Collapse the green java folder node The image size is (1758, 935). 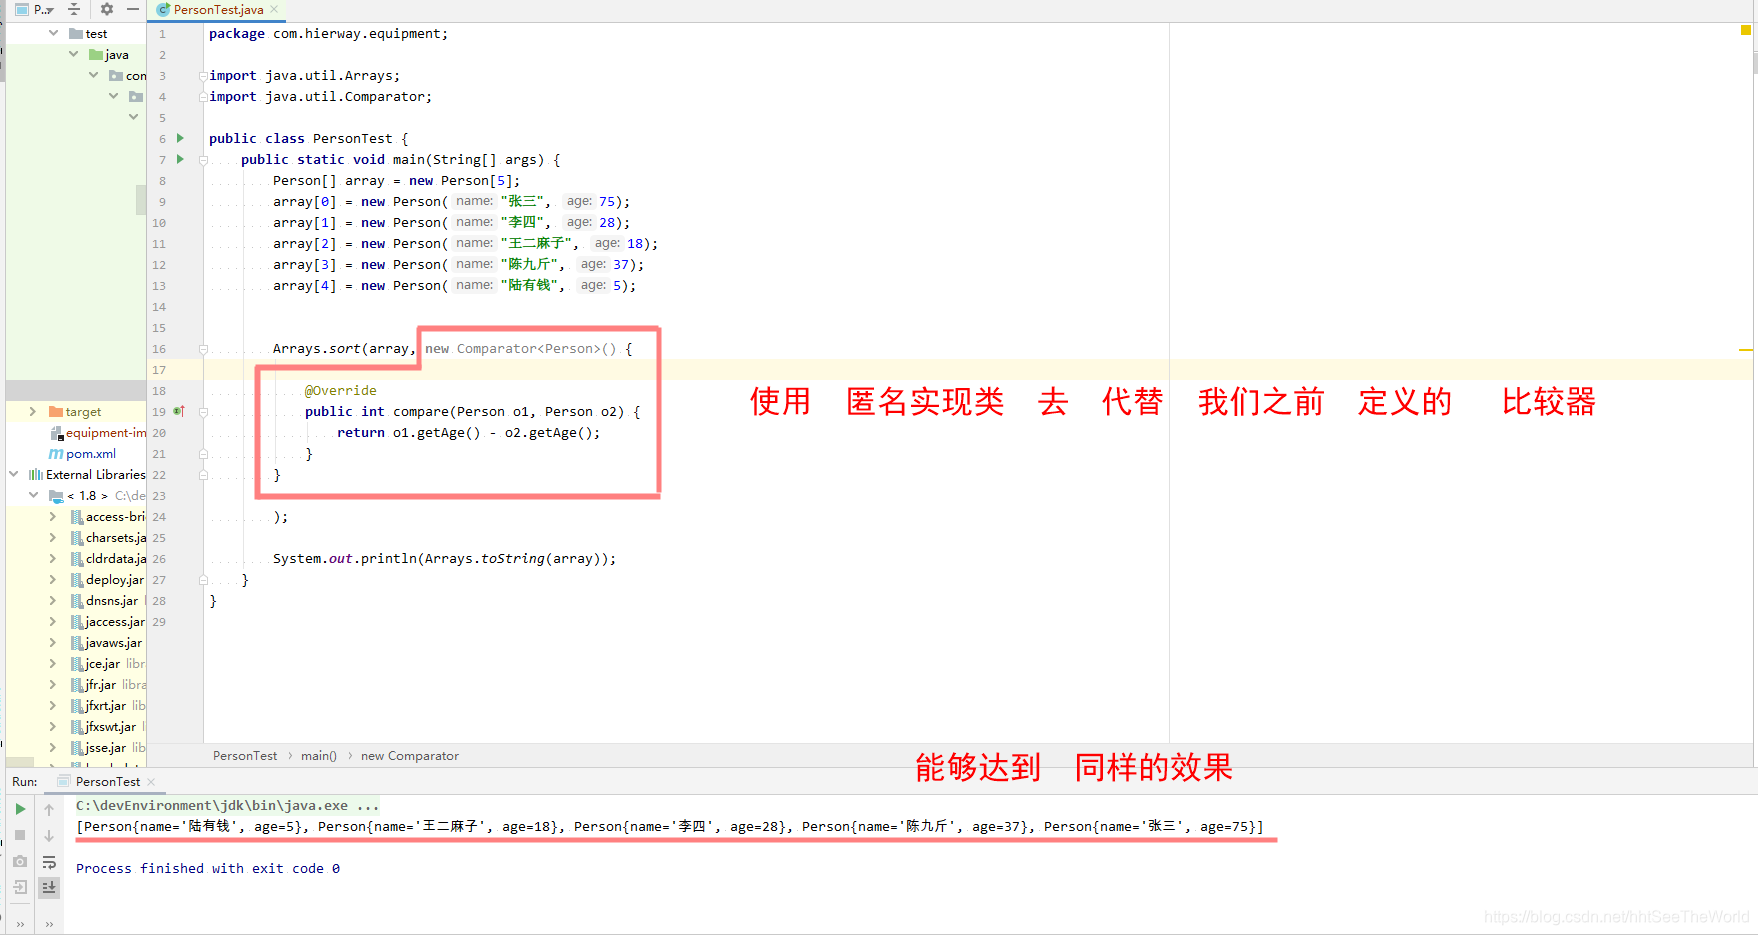tap(74, 54)
